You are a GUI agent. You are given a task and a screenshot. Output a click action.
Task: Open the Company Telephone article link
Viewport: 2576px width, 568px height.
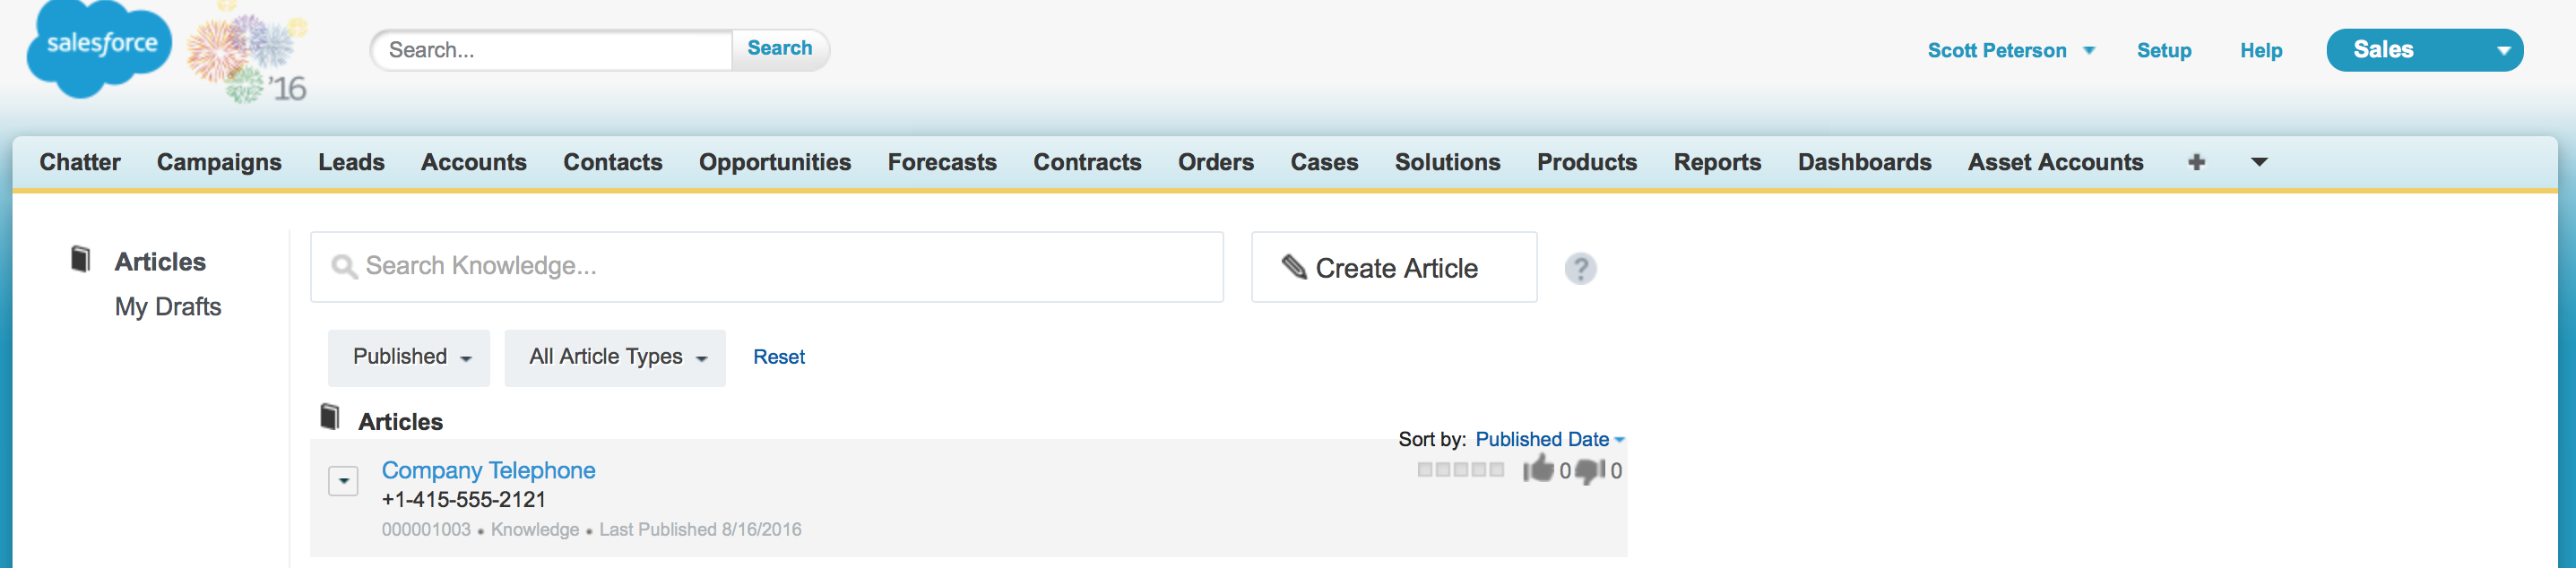(x=488, y=470)
